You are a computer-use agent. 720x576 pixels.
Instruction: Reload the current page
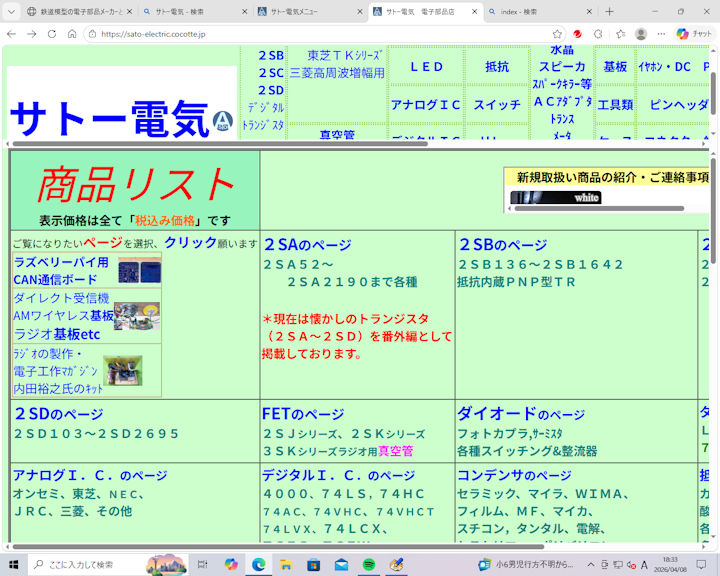(52, 34)
